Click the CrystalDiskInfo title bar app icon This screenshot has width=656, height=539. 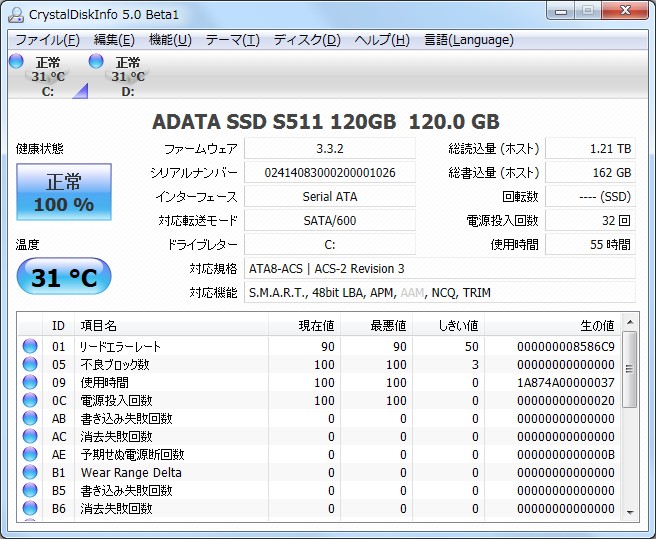click(16, 15)
